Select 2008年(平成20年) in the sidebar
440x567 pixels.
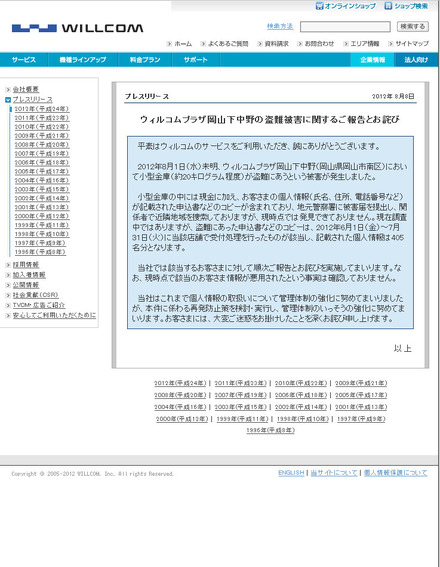point(42,145)
